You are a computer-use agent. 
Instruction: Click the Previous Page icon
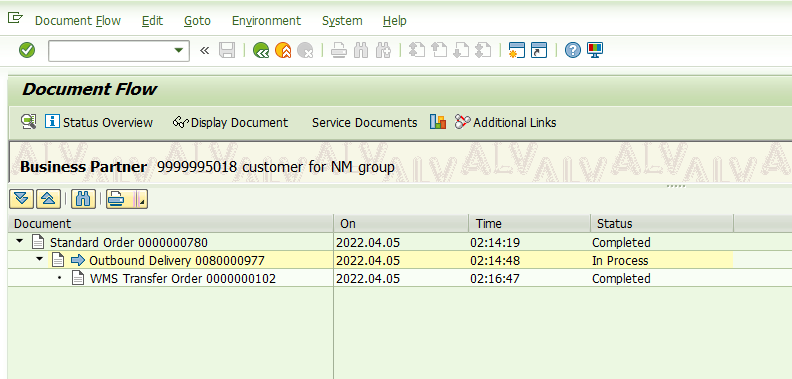pos(439,51)
